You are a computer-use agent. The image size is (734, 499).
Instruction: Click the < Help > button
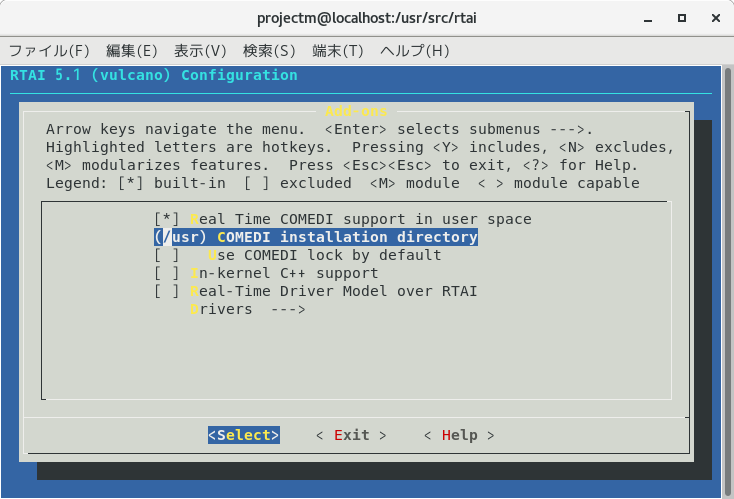click(x=459, y=435)
